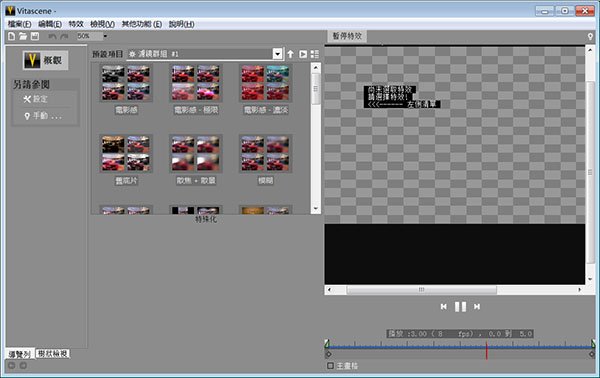
Task: Expand the 濾鏡群組 #1 preset dropdown
Action: [278, 54]
